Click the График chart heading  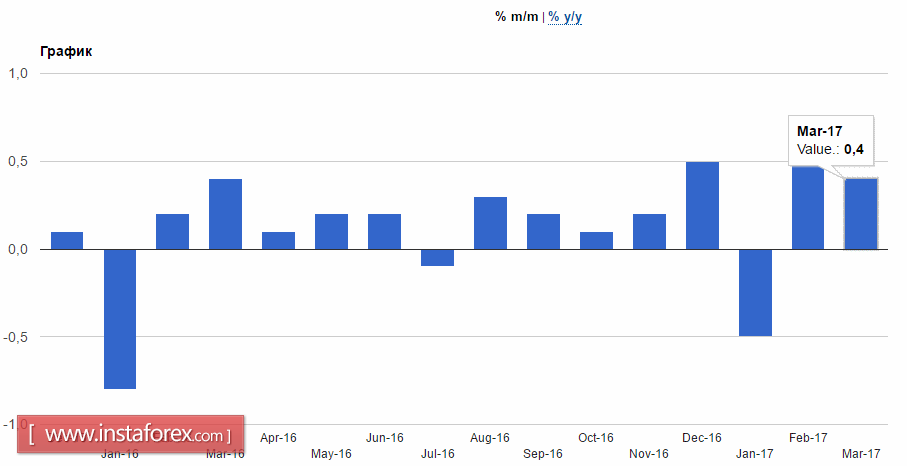[66, 51]
